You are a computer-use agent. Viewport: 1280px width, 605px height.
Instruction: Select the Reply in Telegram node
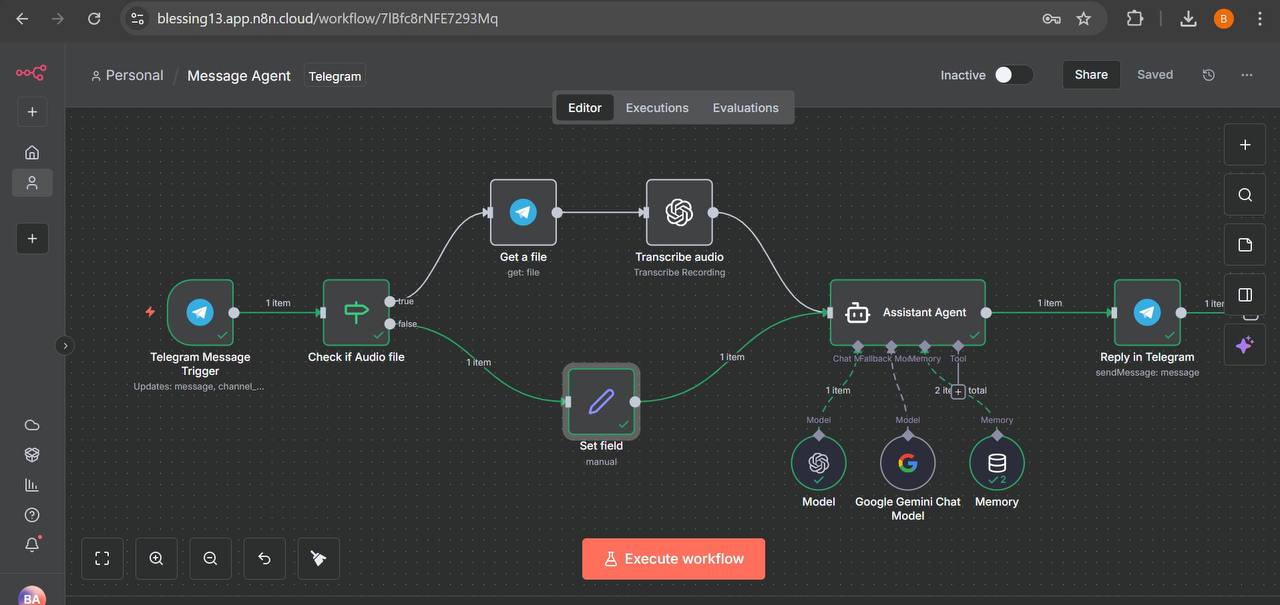(x=1147, y=312)
